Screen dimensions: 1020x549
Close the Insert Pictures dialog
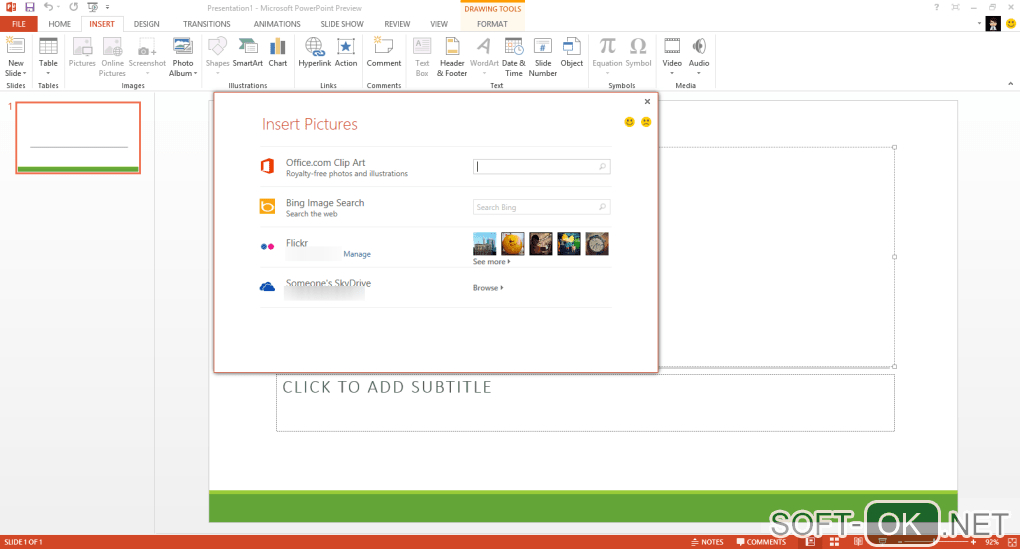point(647,101)
